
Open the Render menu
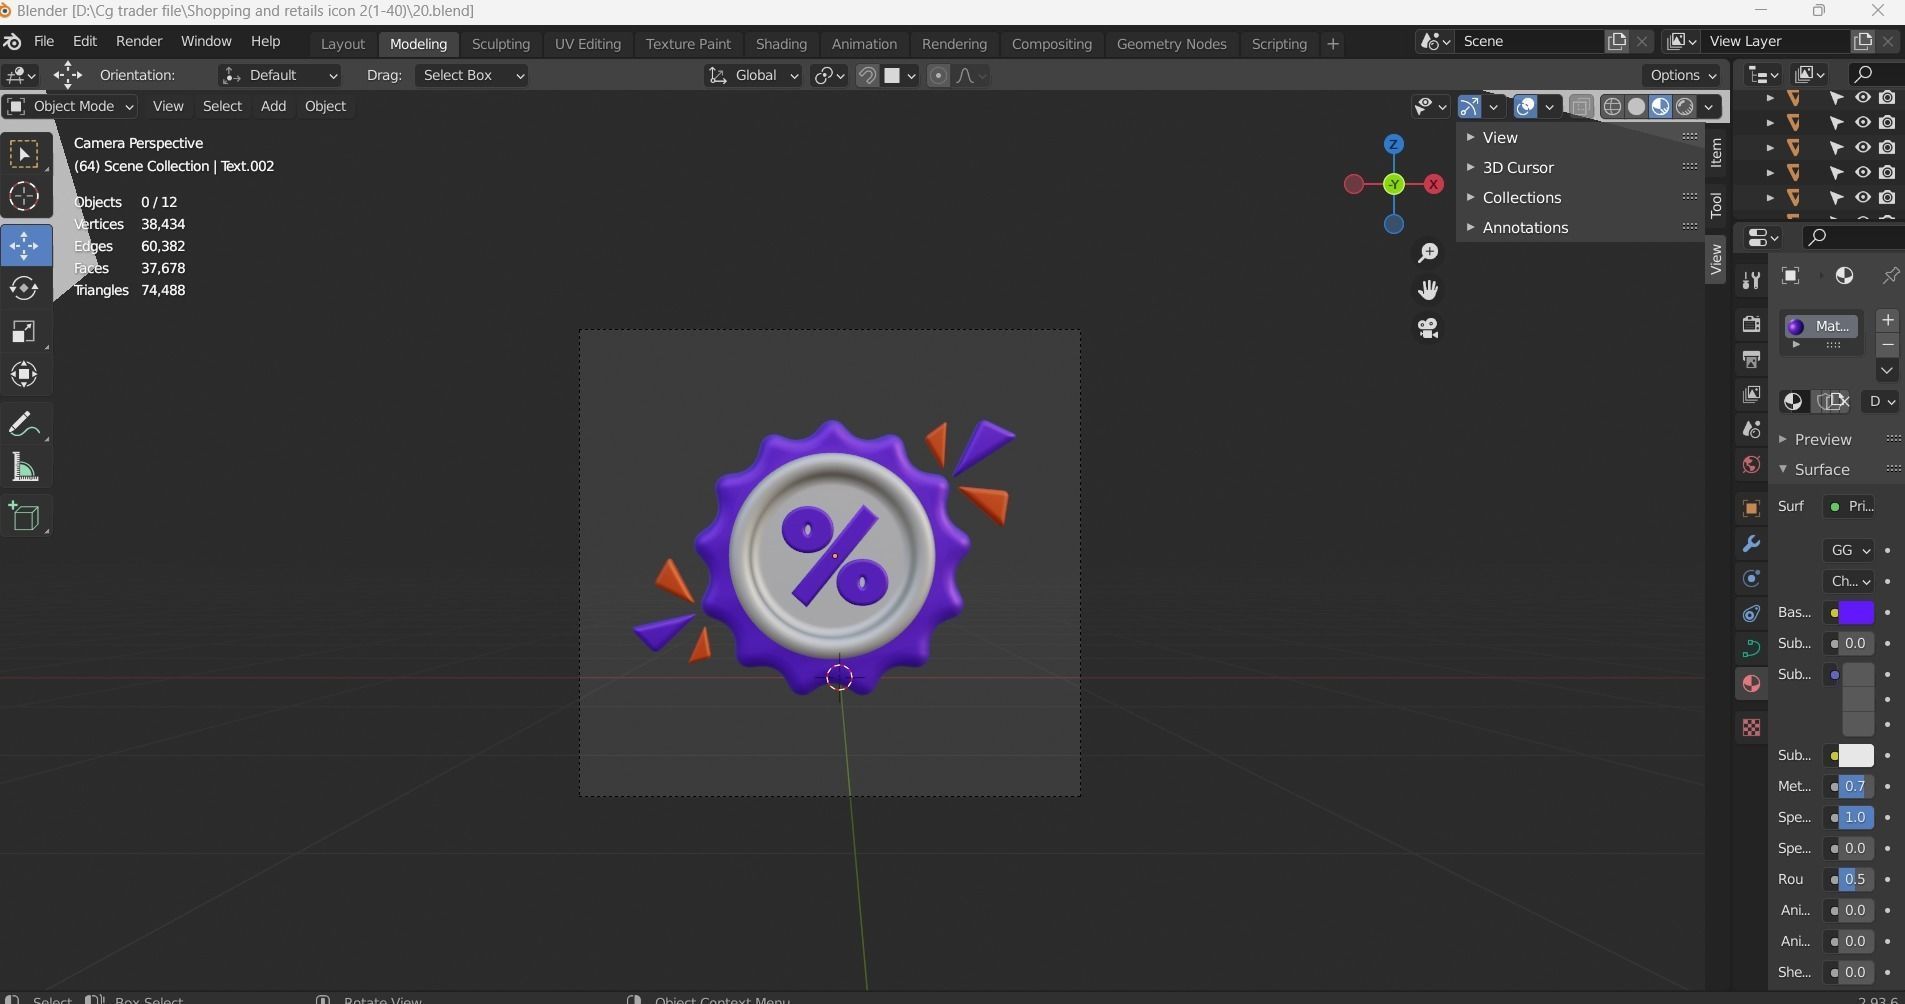[x=139, y=42]
